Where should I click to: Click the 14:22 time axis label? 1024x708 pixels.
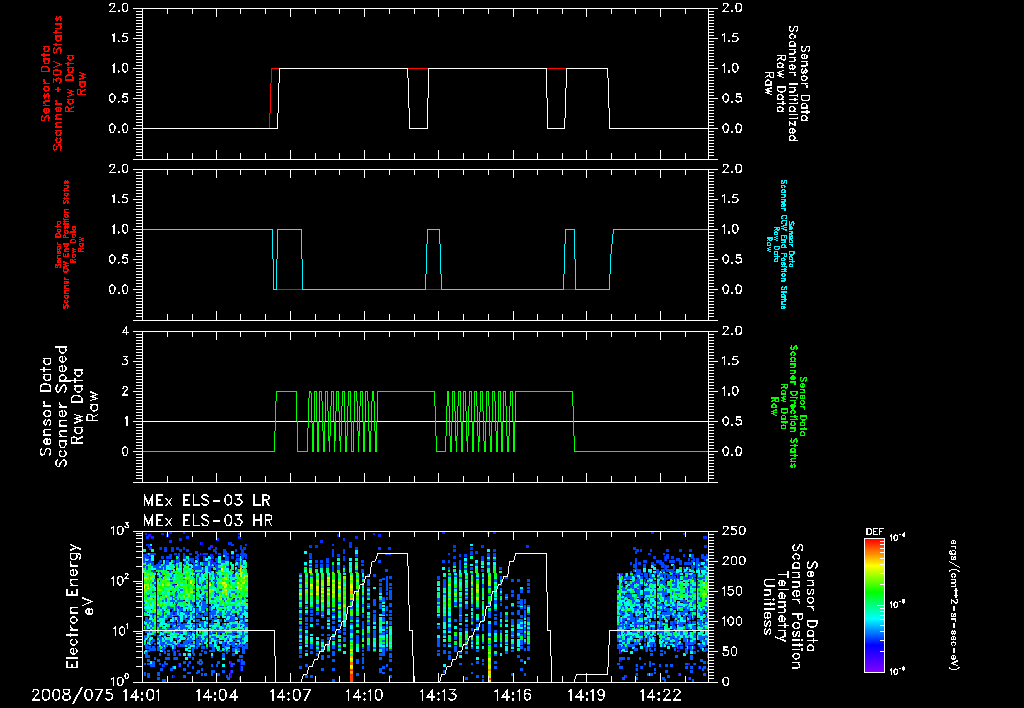pos(660,695)
